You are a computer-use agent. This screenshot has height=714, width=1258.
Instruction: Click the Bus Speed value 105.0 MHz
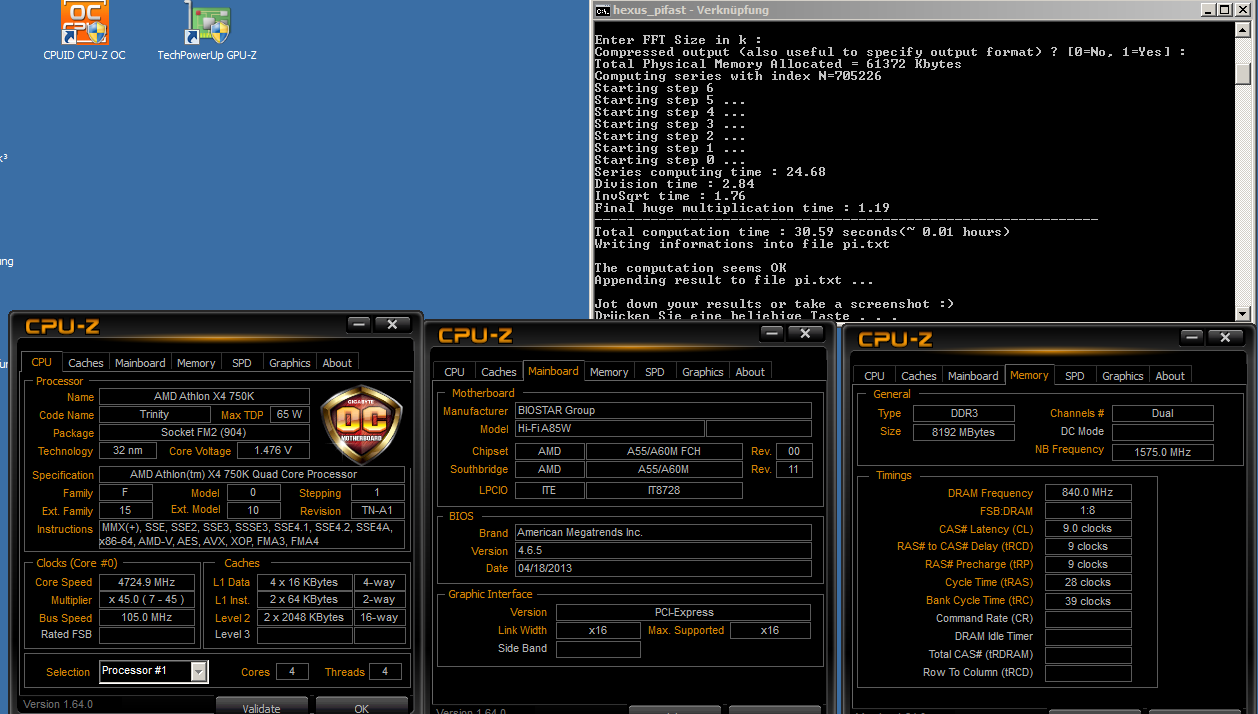147,617
